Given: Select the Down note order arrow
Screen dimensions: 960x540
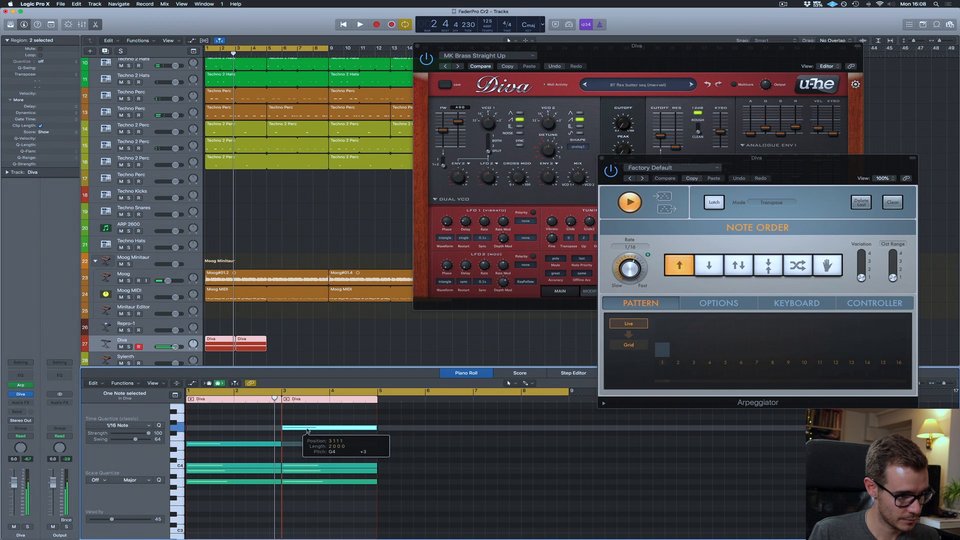Looking at the screenshot, I should pos(708,265).
